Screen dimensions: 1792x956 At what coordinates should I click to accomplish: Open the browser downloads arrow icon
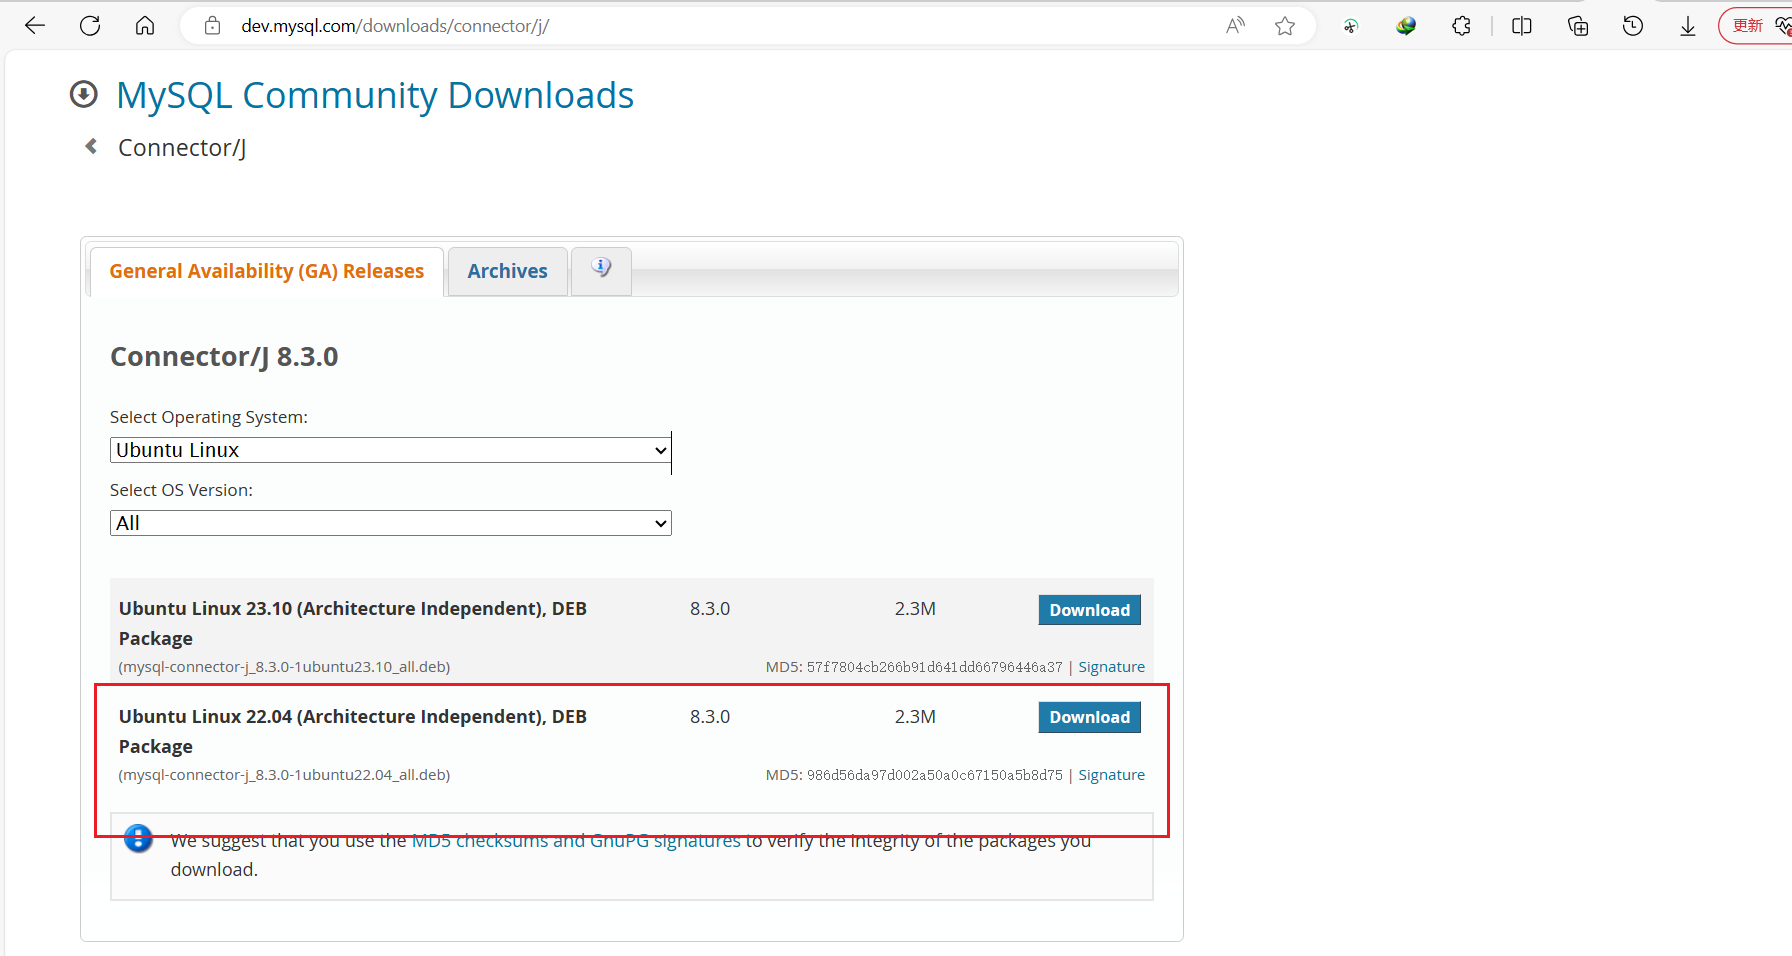[1688, 26]
